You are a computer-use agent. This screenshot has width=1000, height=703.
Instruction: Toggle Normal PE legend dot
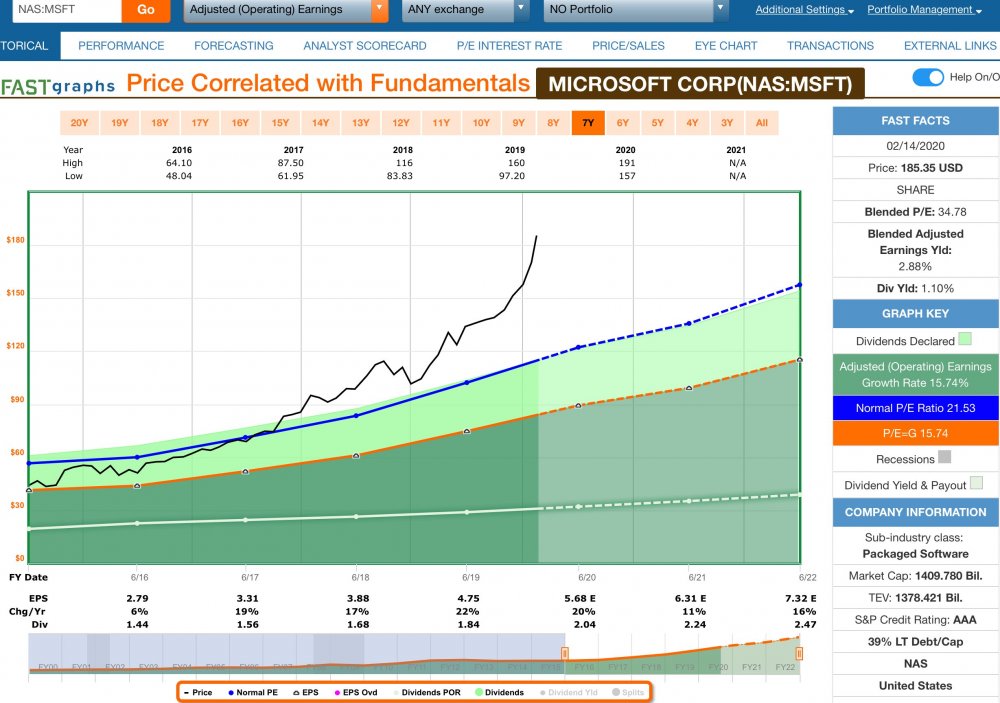click(x=231, y=692)
